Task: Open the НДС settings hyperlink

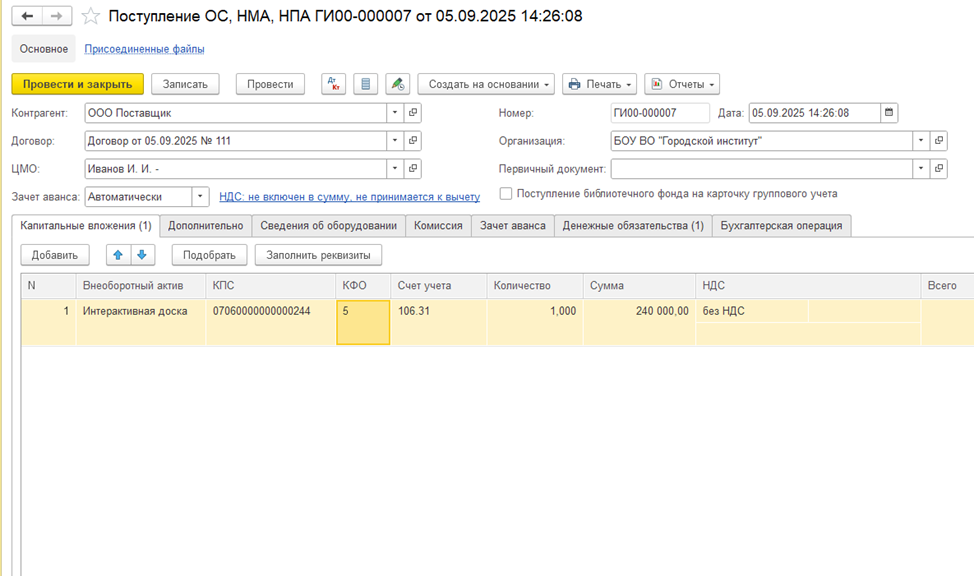Action: pyautogui.click(x=350, y=197)
